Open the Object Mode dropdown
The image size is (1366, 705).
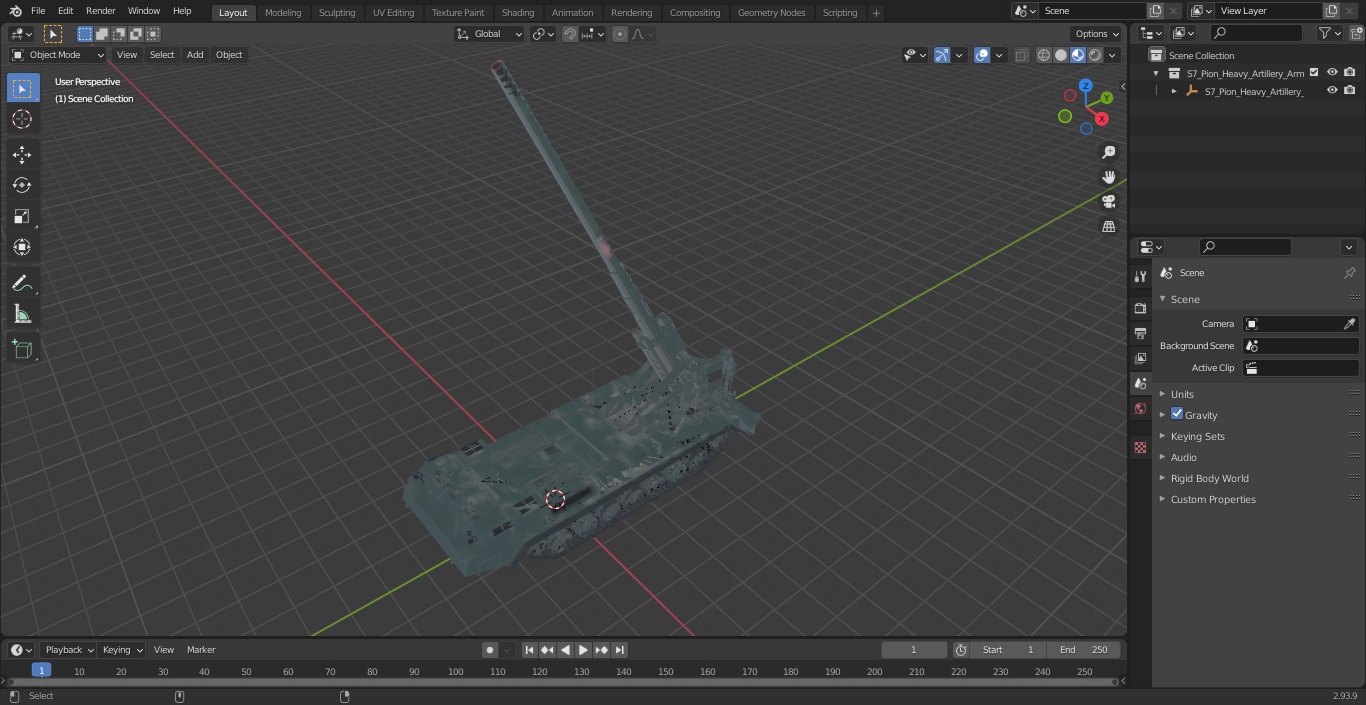pos(58,55)
